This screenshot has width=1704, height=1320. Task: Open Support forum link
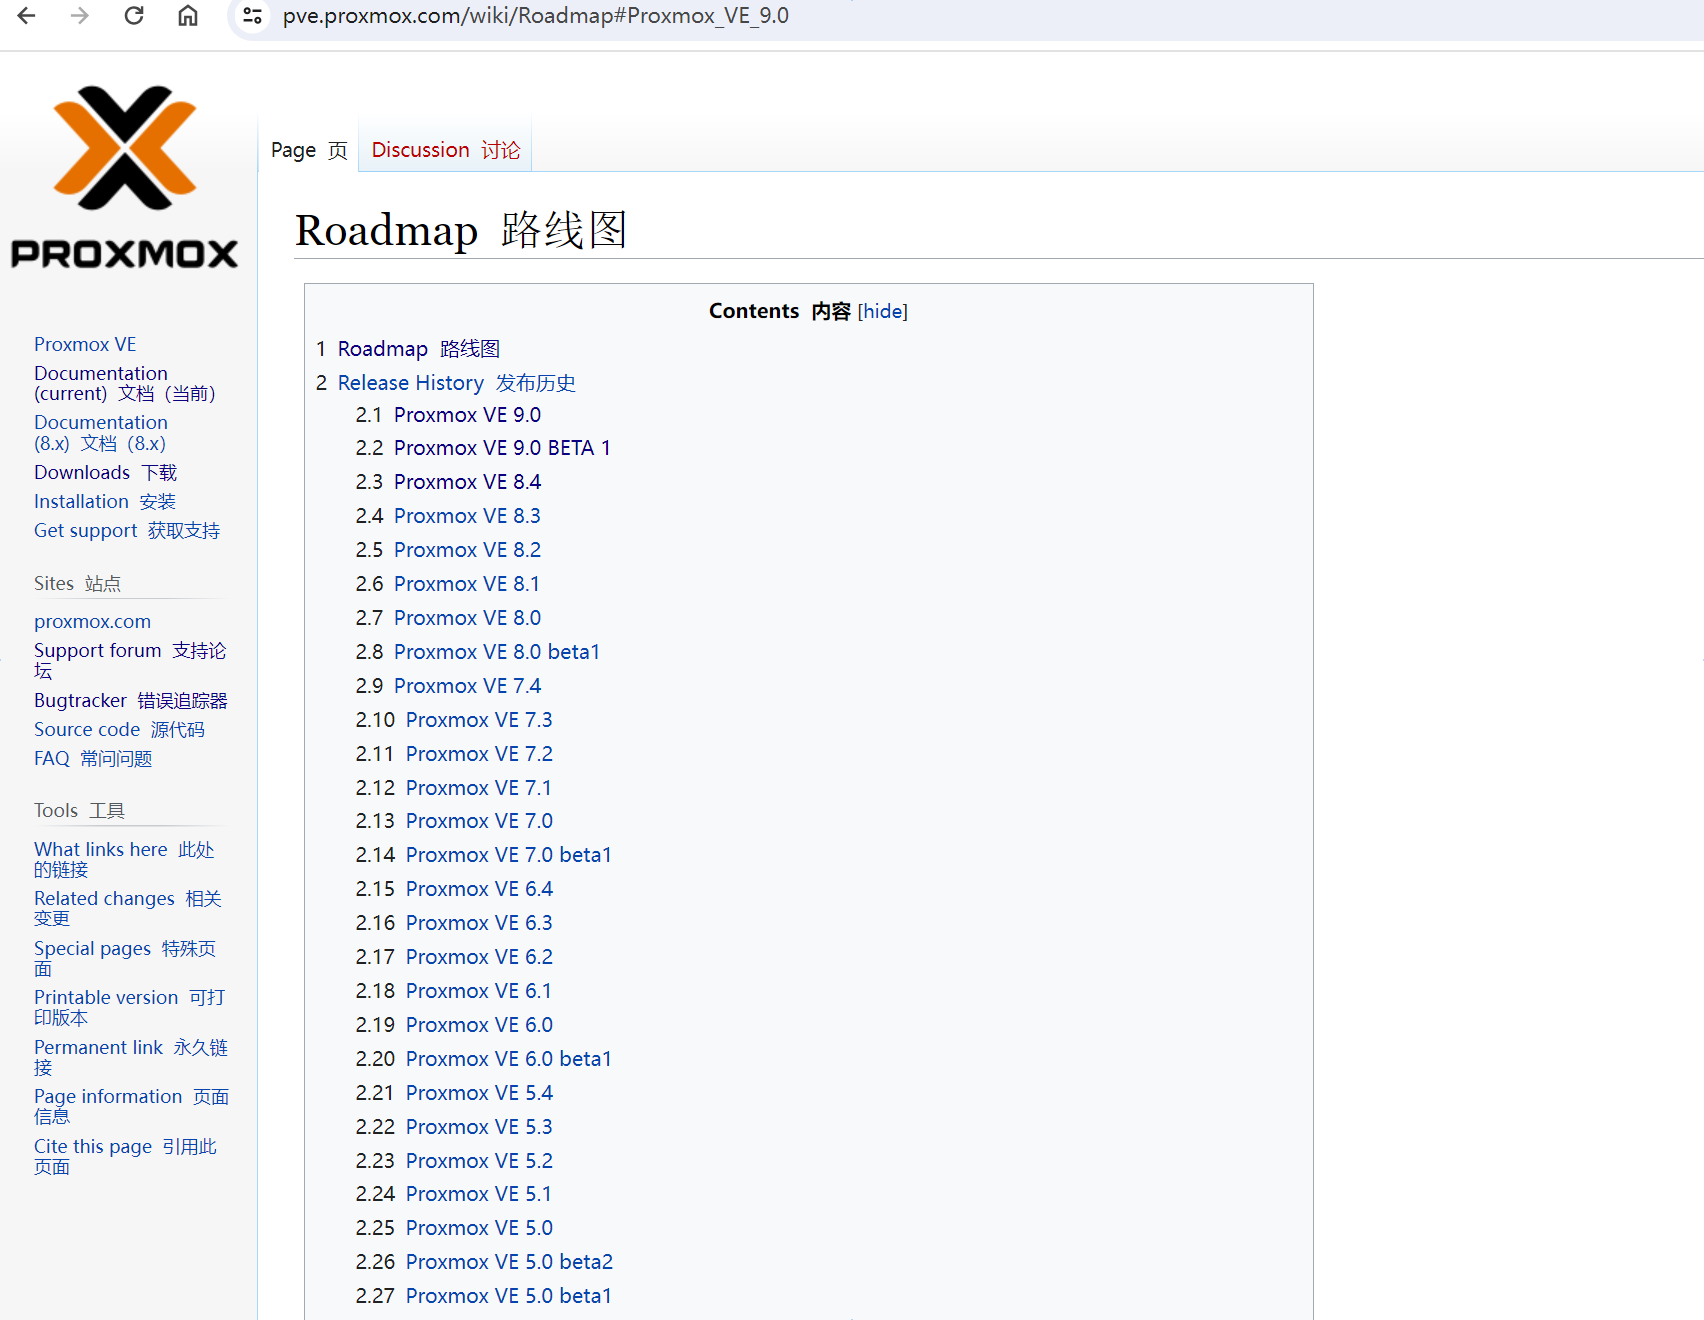click(x=130, y=660)
